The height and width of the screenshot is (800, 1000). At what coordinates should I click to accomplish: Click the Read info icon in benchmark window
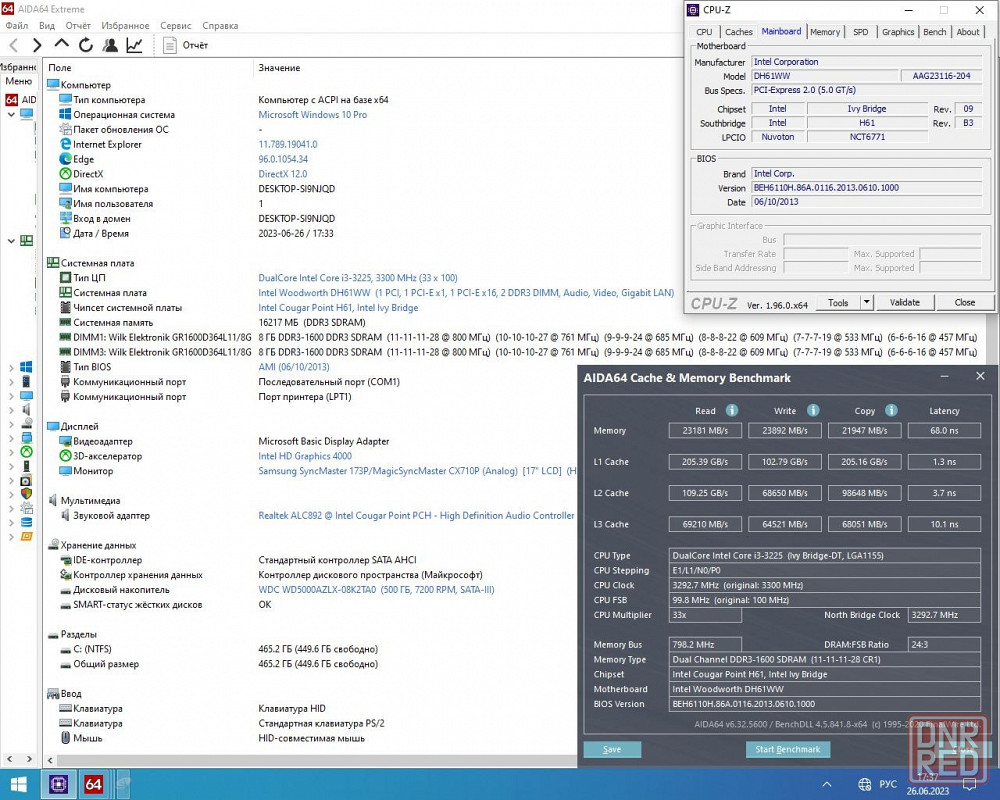pyautogui.click(x=732, y=410)
